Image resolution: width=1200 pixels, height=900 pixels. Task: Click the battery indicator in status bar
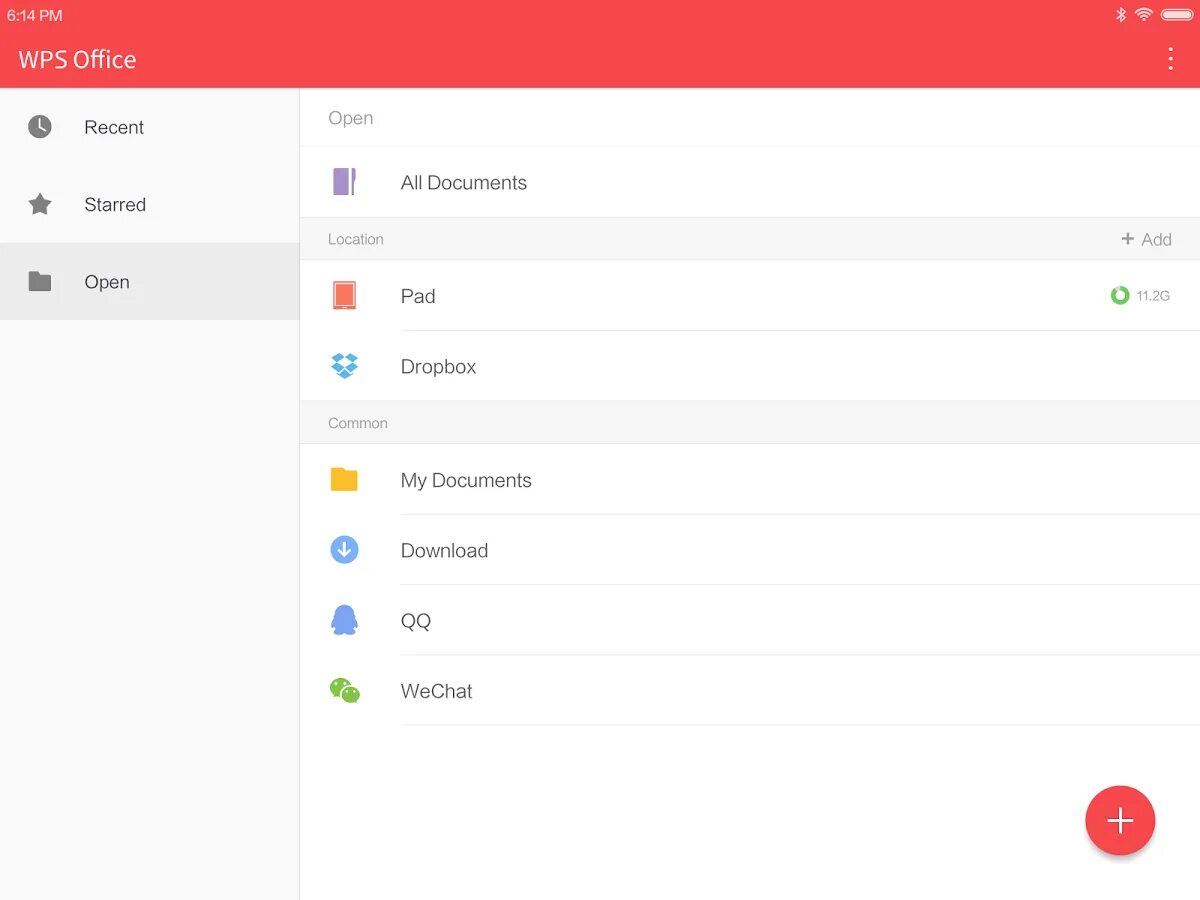pyautogui.click(x=1176, y=15)
